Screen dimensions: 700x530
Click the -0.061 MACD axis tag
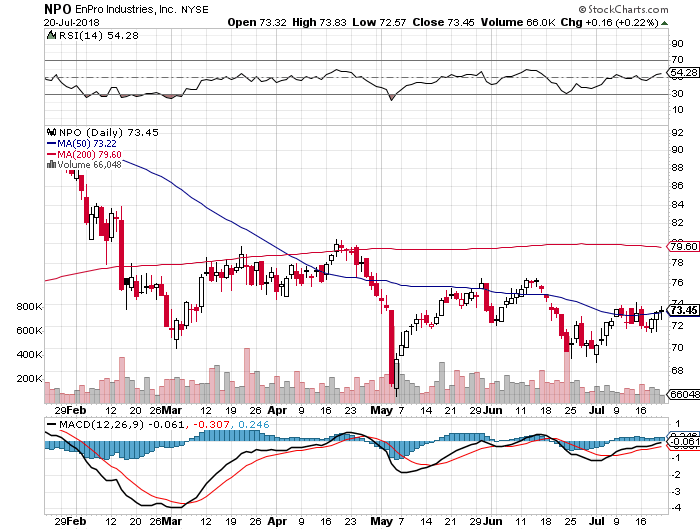(x=684, y=442)
